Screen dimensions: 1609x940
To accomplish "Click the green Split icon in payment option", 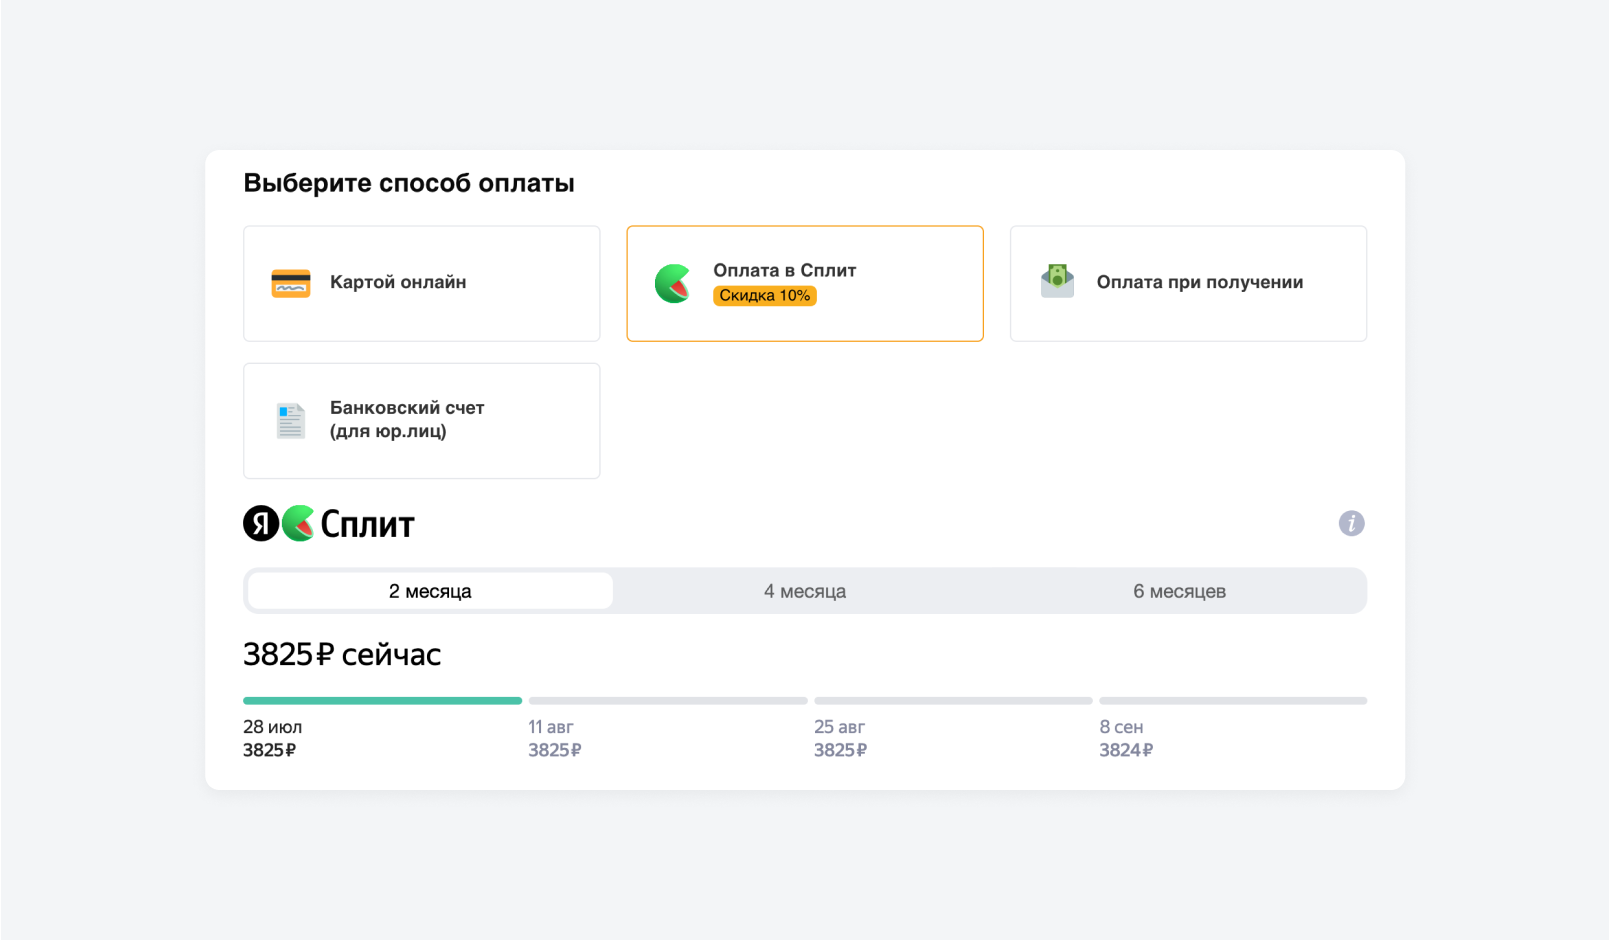I will (673, 283).
